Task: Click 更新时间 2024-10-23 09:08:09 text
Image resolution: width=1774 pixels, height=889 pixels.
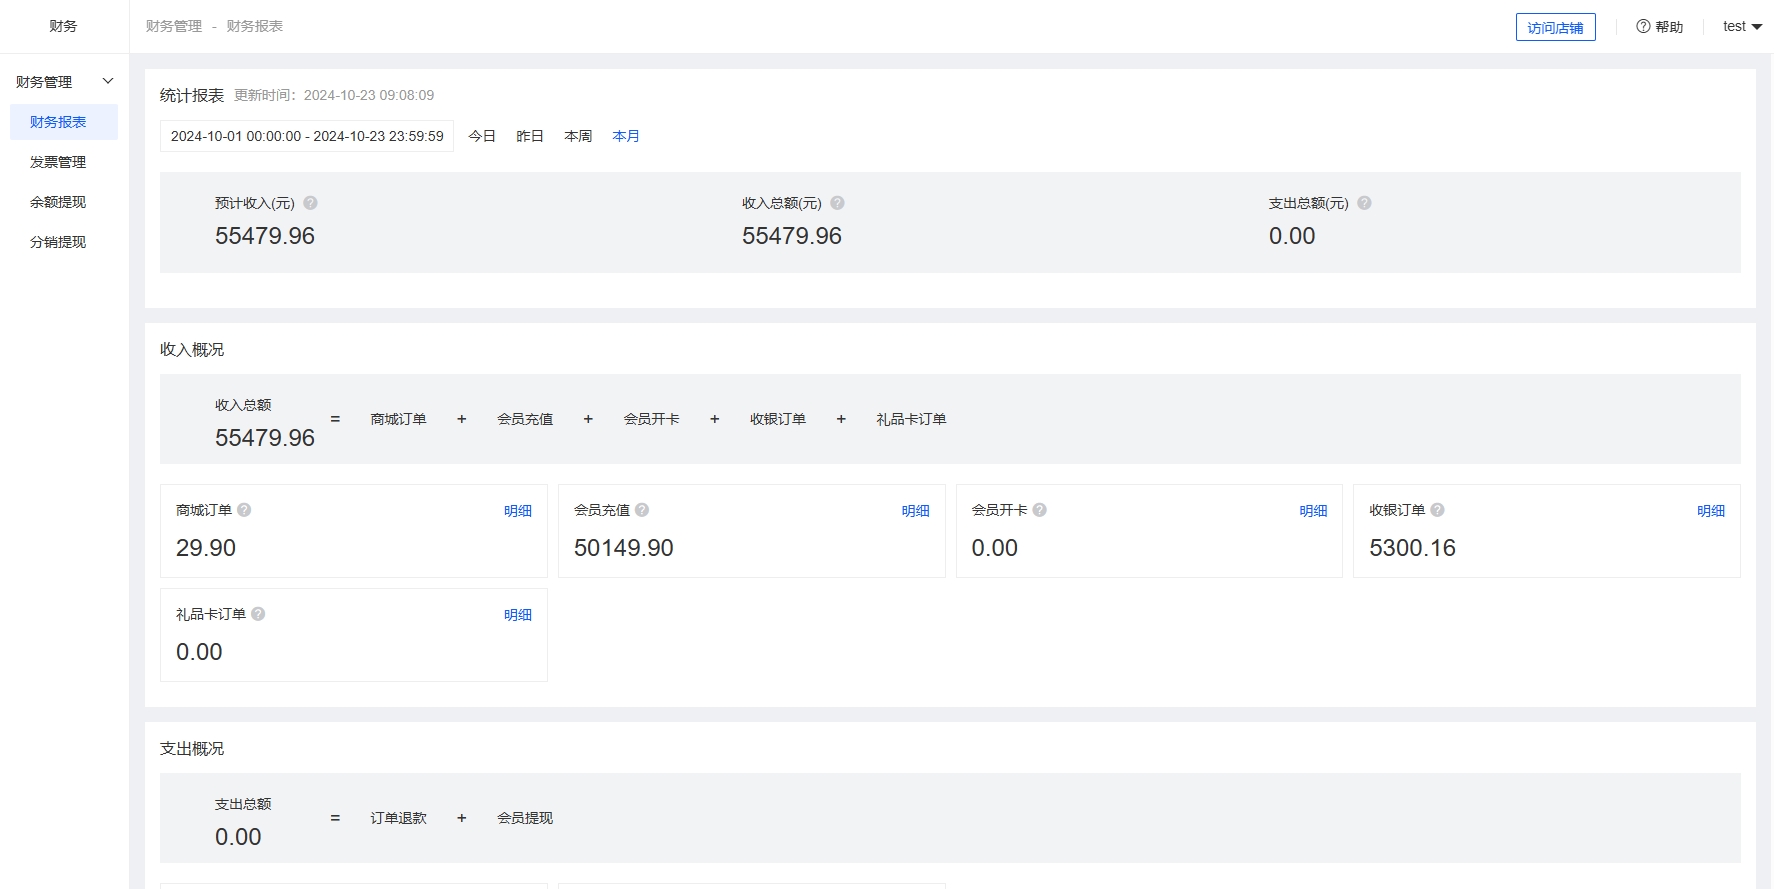Action: tap(334, 95)
